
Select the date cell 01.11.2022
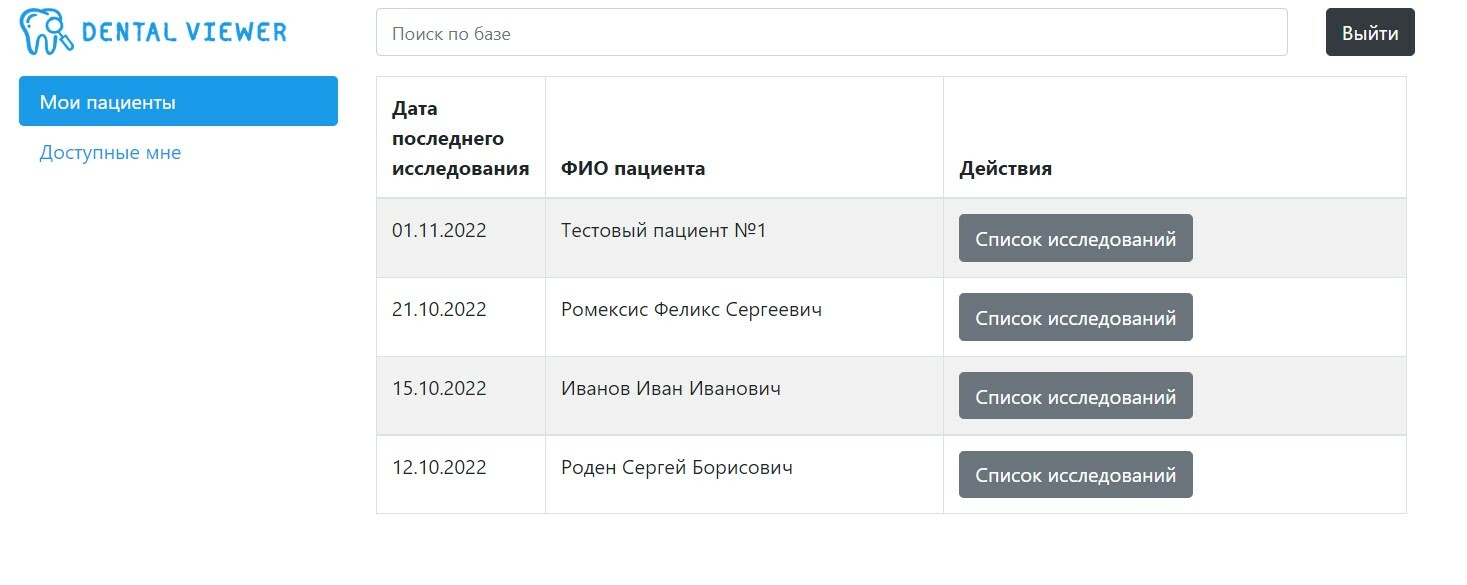[439, 231]
